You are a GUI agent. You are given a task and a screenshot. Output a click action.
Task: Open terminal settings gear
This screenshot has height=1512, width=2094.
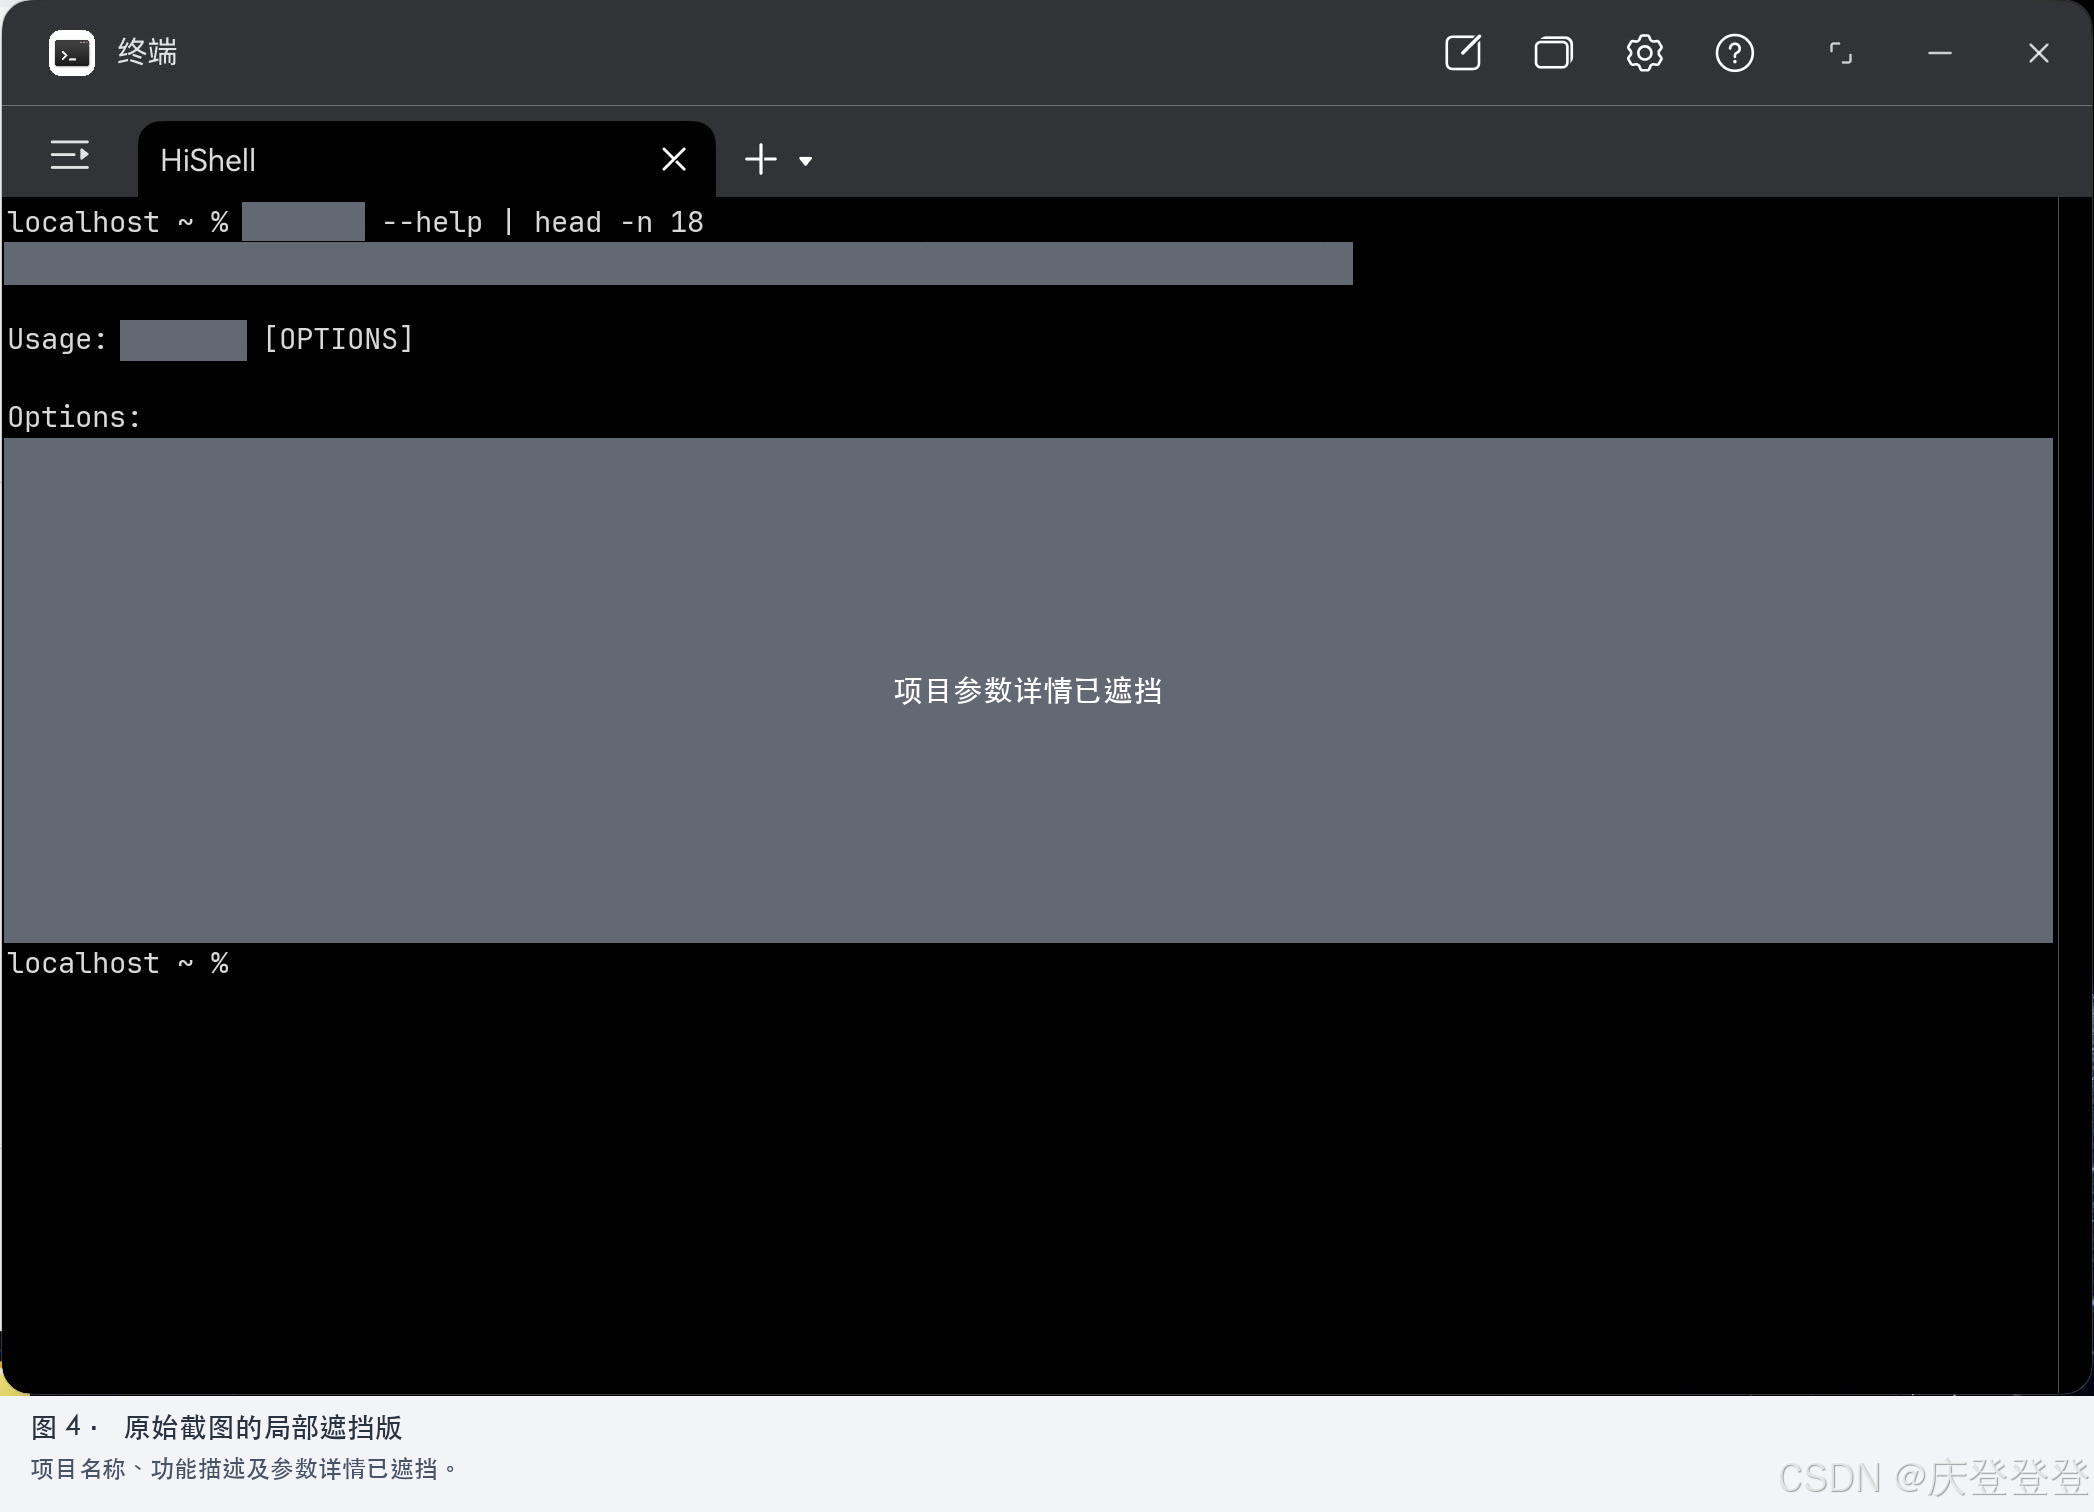pos(1644,53)
